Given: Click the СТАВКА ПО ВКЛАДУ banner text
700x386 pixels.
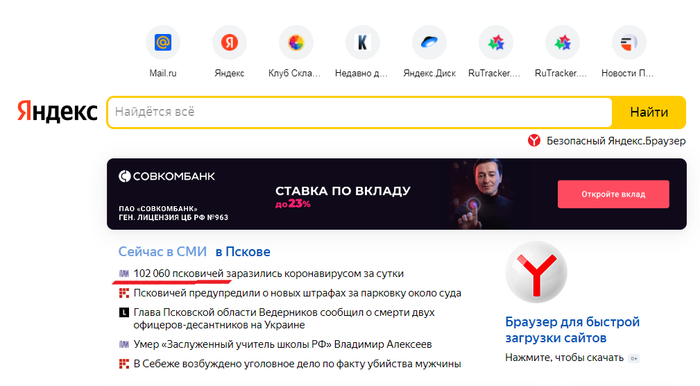Looking at the screenshot, I should pos(343,191).
